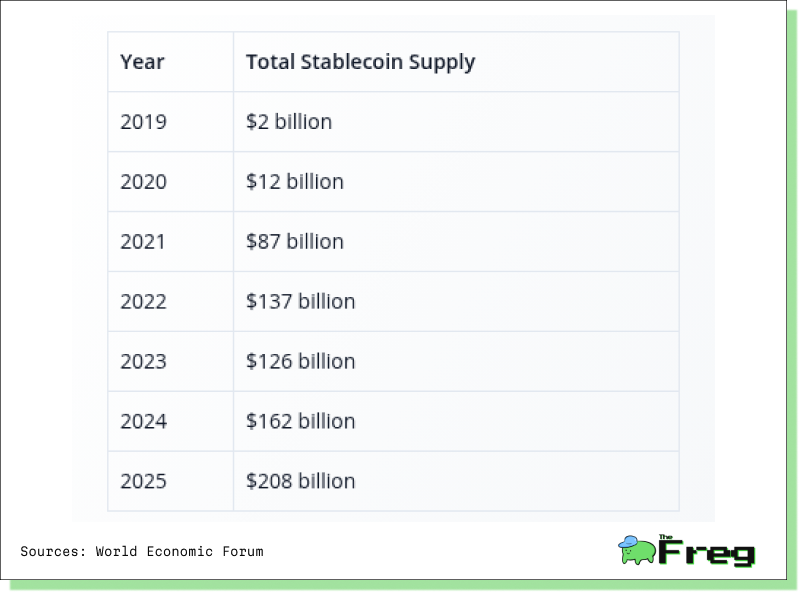Click the $137 billion value cell
Image resolution: width=799 pixels, height=592 pixels.
pos(456,302)
